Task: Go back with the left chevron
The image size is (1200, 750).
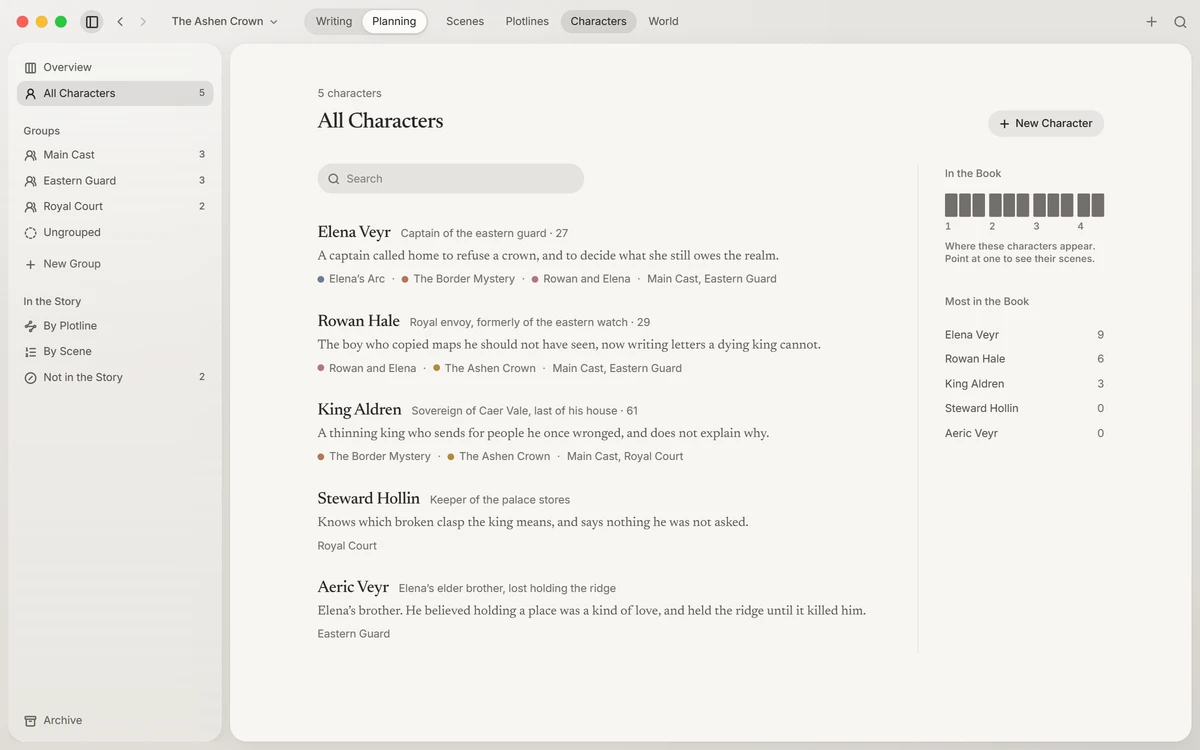Action: pos(120,21)
